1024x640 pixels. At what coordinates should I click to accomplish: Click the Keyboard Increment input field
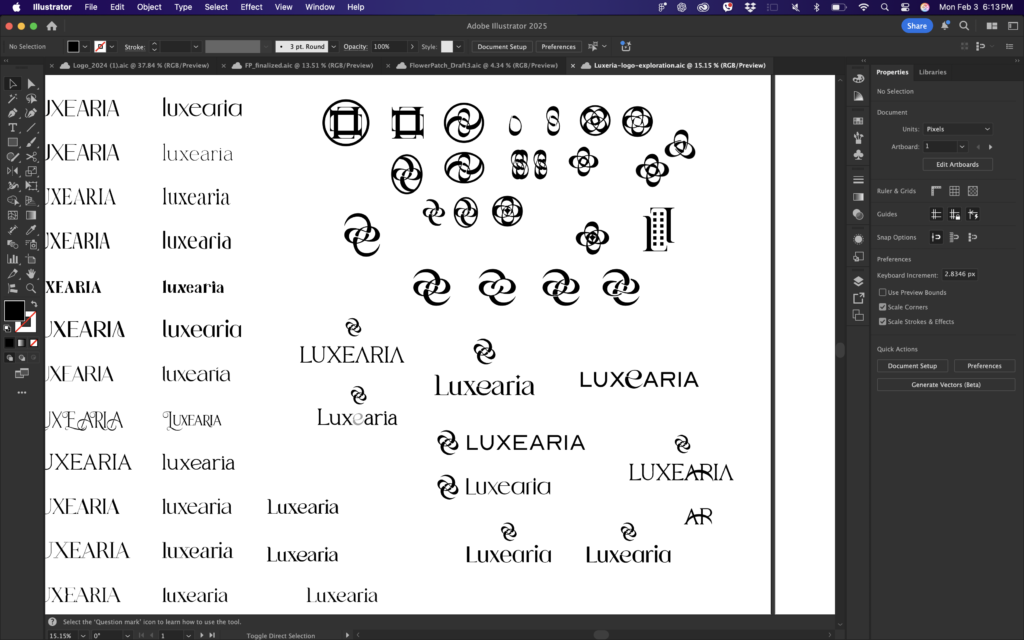(x=960, y=274)
